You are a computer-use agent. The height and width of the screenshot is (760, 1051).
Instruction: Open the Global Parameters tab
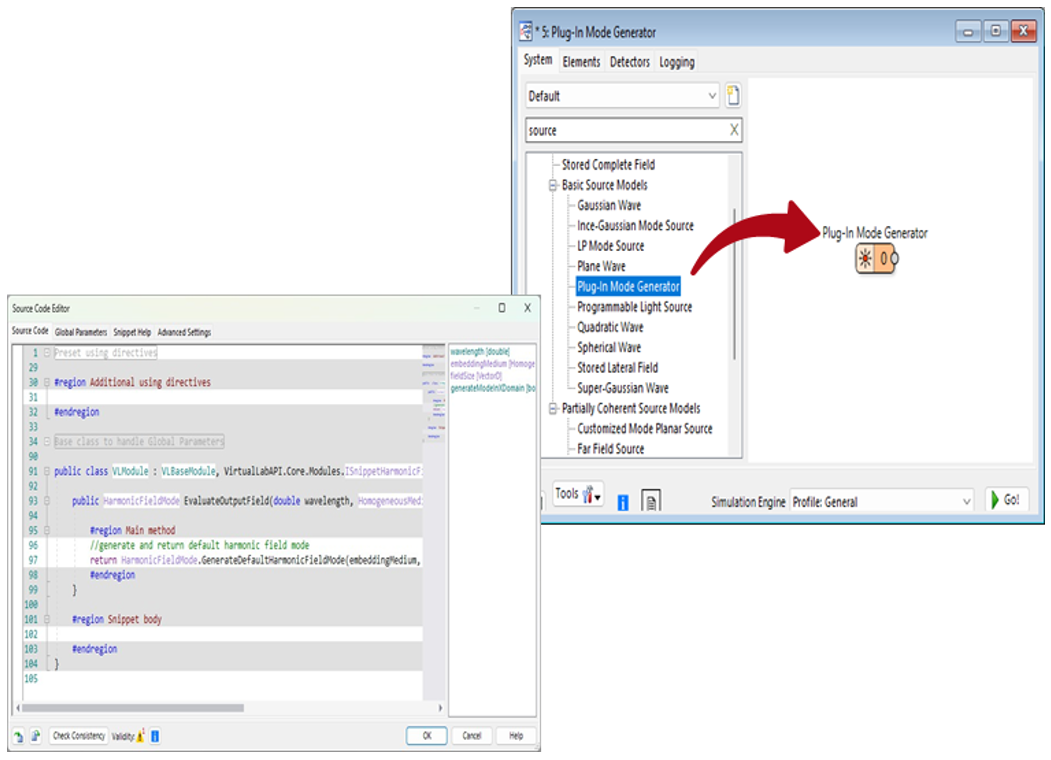click(80, 332)
